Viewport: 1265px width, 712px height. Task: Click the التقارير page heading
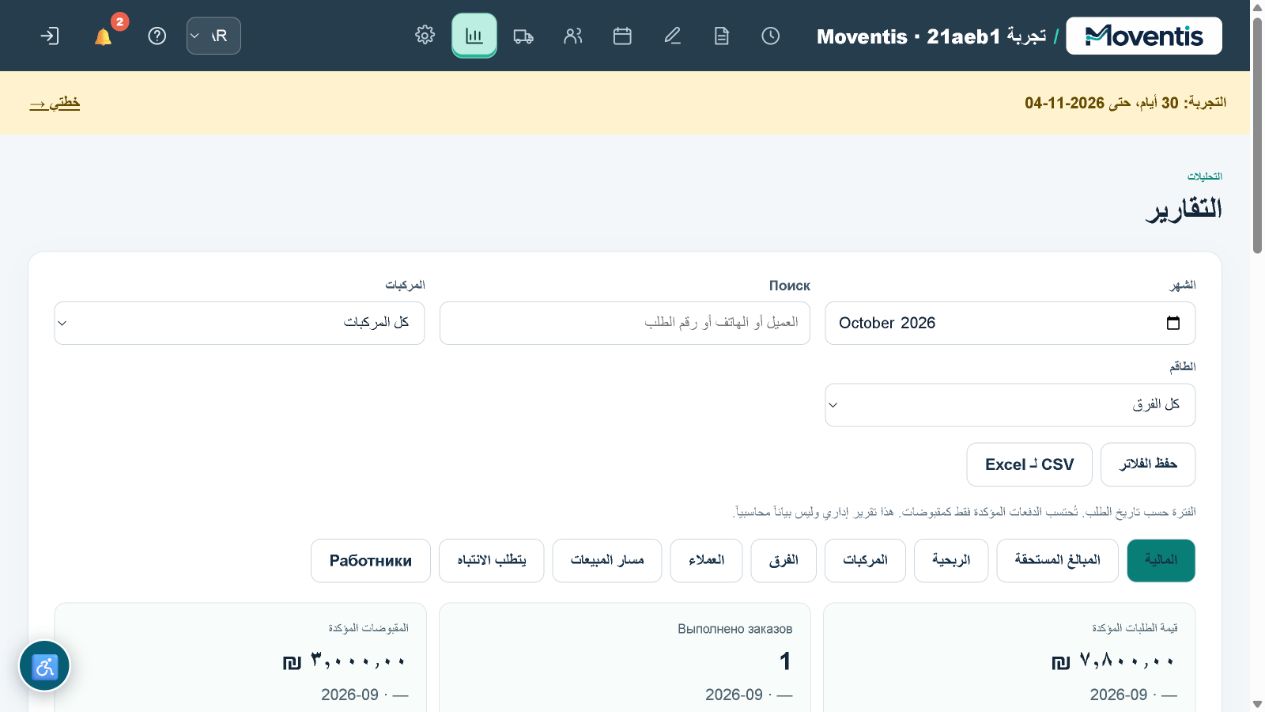(1184, 209)
